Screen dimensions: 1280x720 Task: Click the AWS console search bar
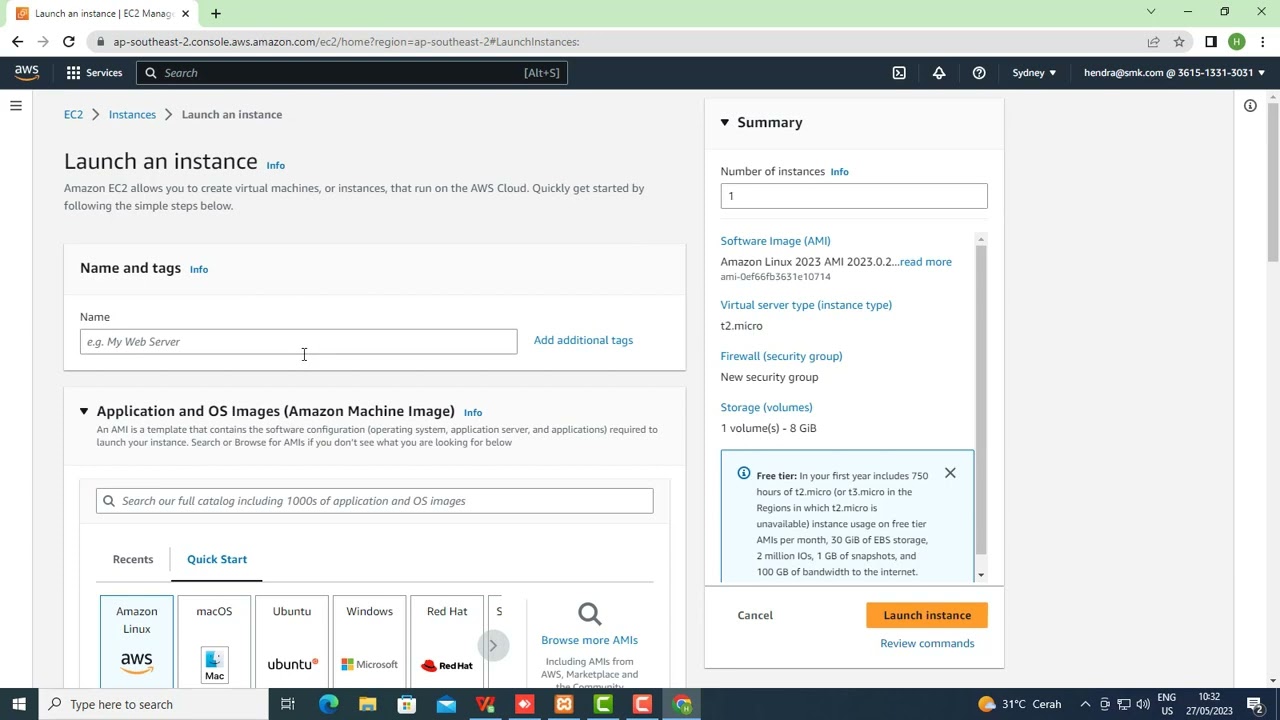[x=353, y=72]
